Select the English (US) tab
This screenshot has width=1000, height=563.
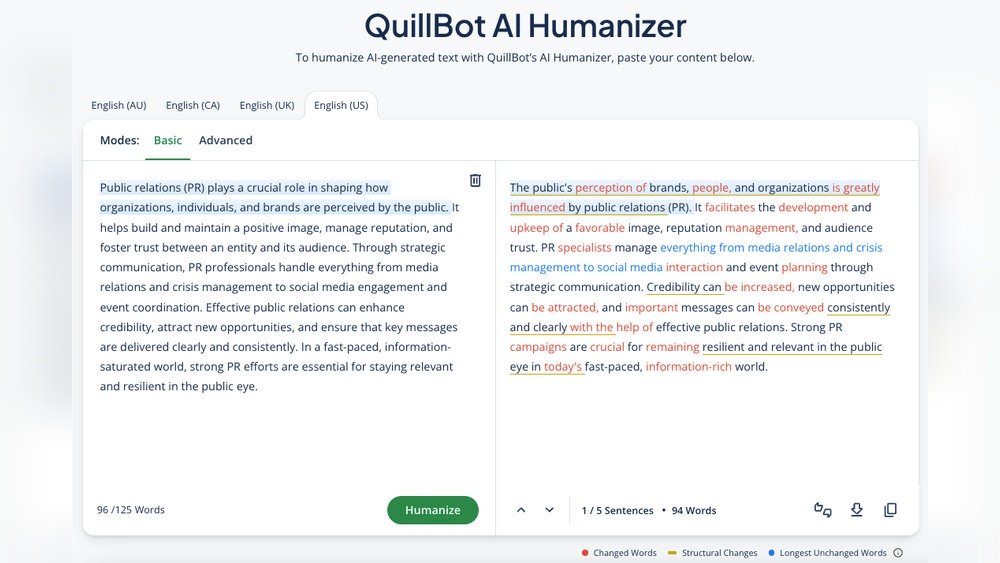click(341, 105)
